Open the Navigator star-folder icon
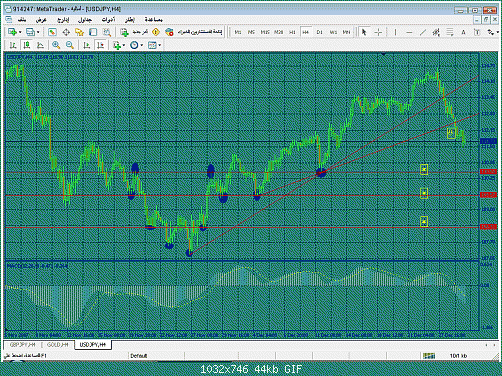Screen dimensions: 502x376 point(79,32)
